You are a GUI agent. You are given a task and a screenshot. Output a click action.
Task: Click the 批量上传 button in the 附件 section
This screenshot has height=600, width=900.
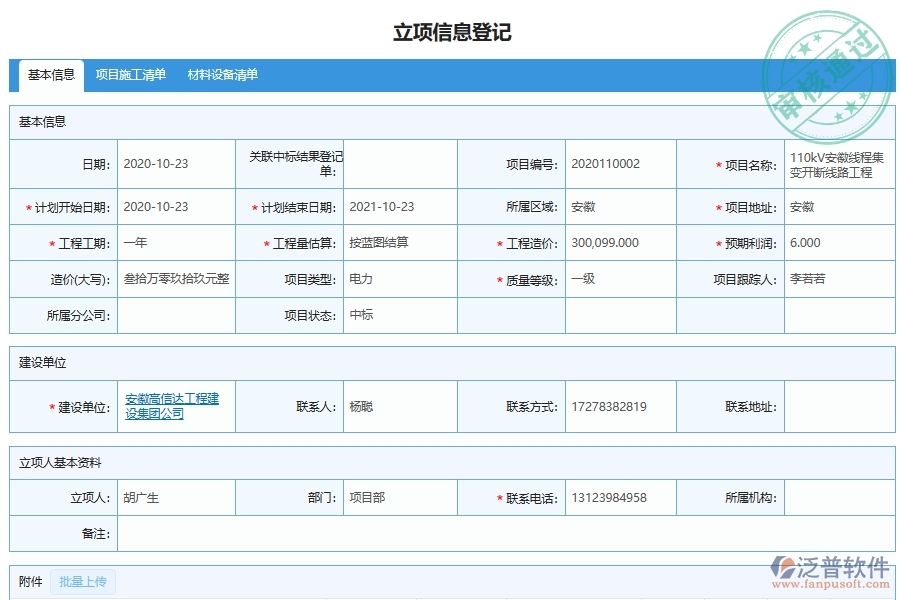83,581
